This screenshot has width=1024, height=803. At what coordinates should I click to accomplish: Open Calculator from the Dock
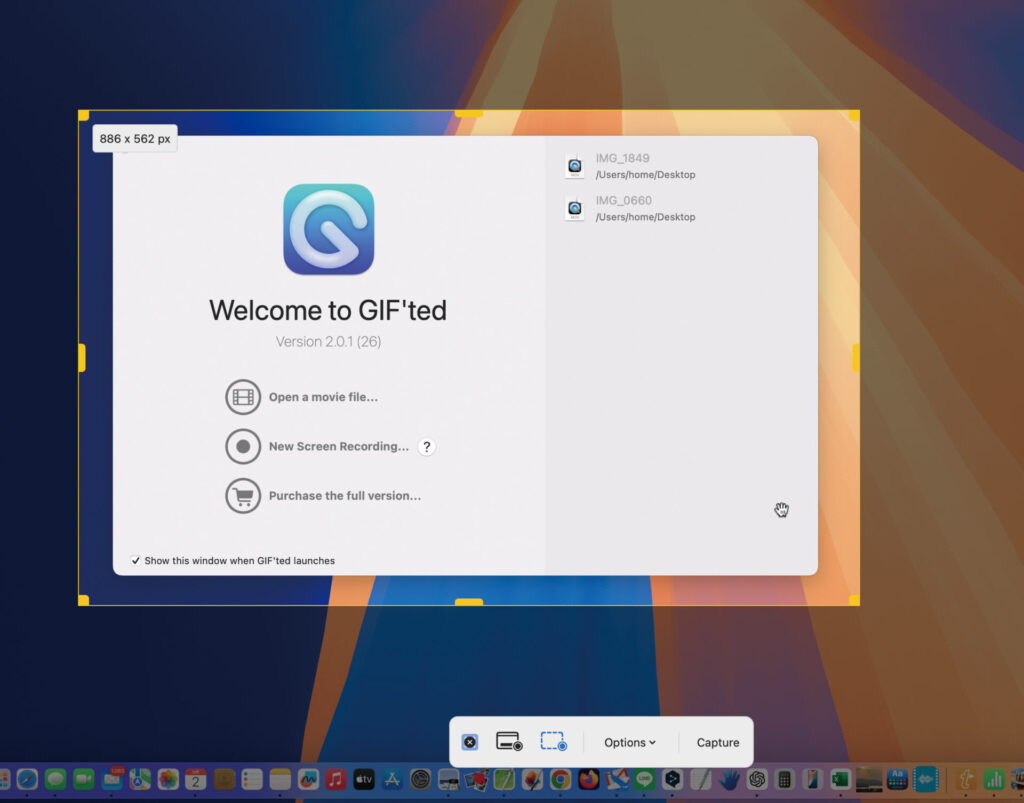click(x=785, y=779)
